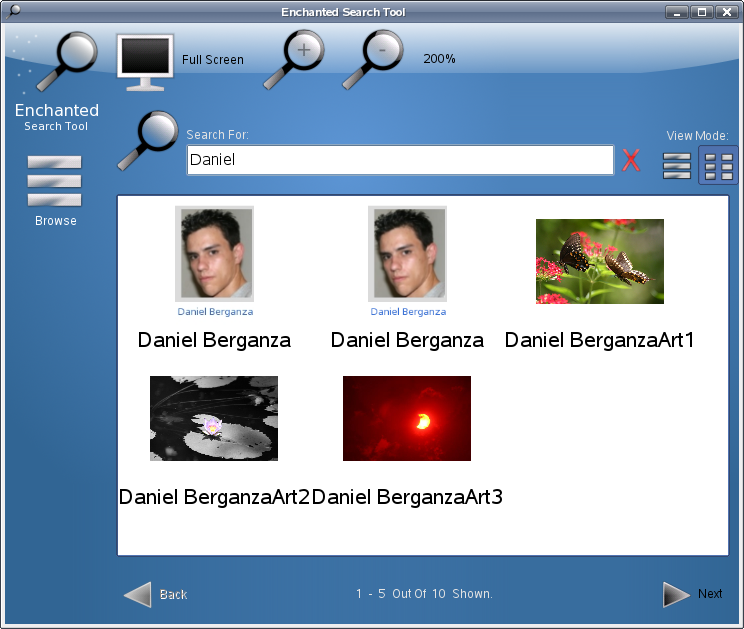Click the Full Screen monitor icon
The height and width of the screenshot is (629, 744).
(x=145, y=62)
